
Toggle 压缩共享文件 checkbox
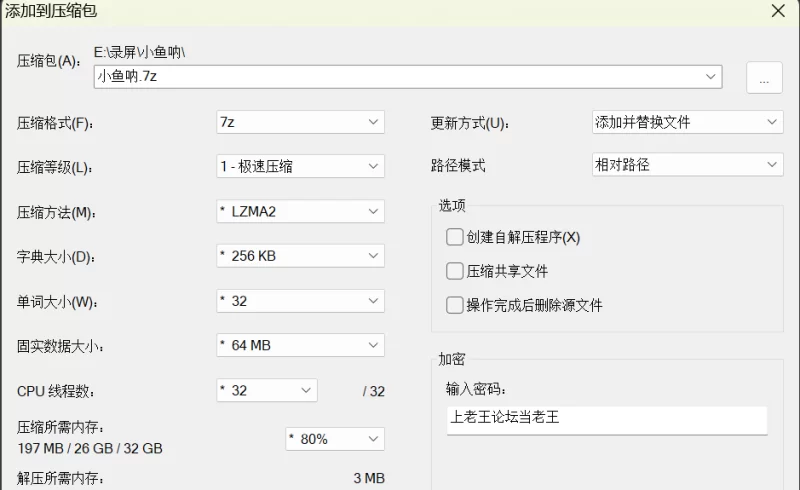(455, 271)
